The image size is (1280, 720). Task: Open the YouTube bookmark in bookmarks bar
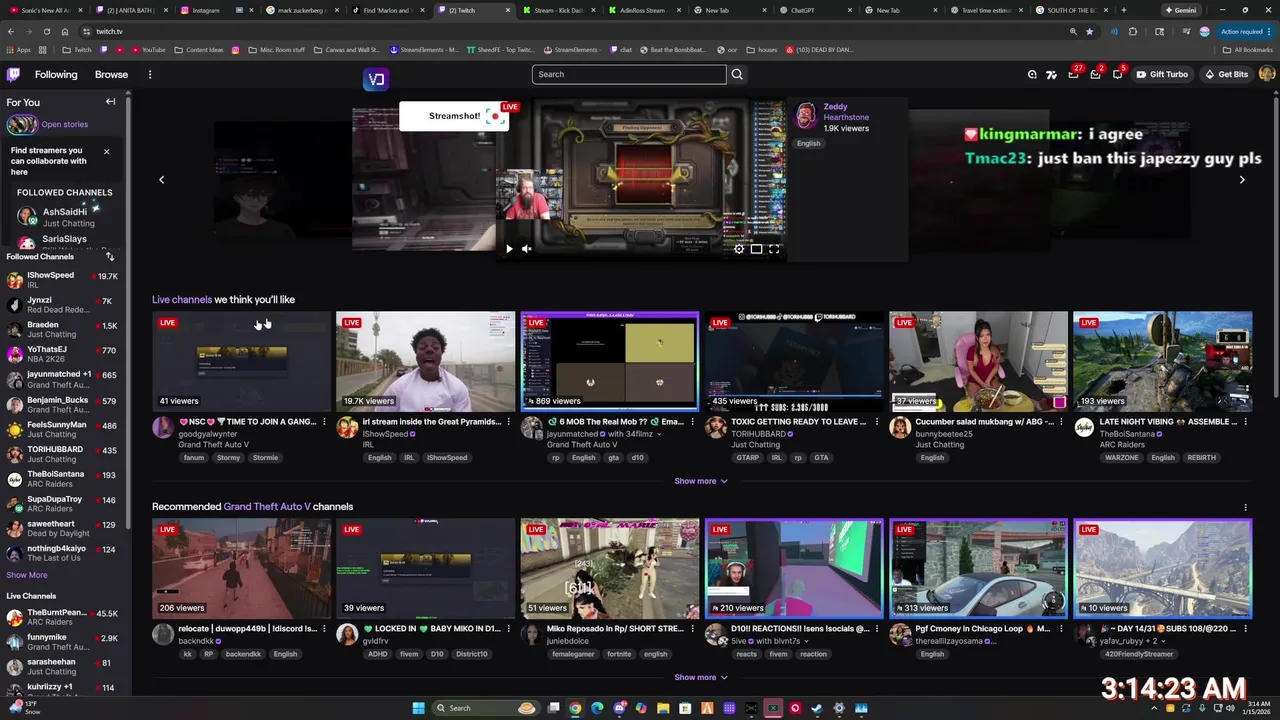148,49
